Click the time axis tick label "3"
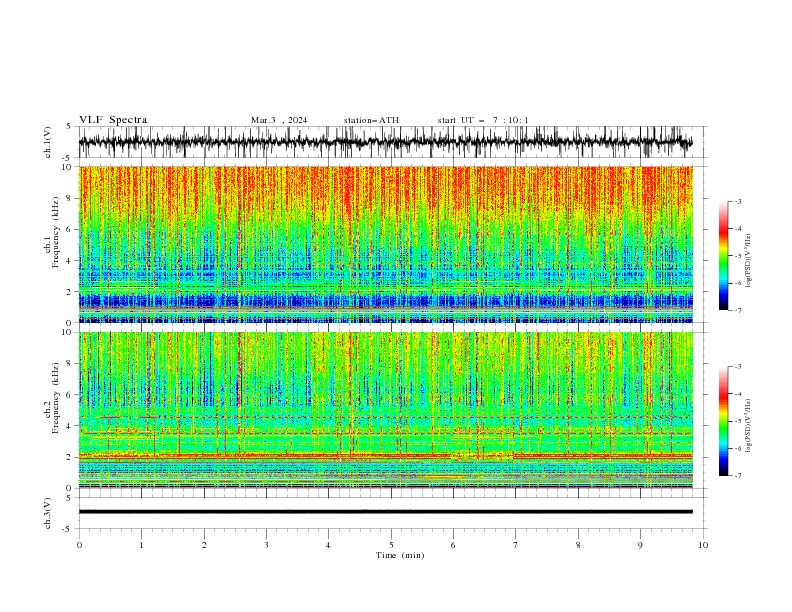The image size is (792, 612). (266, 545)
